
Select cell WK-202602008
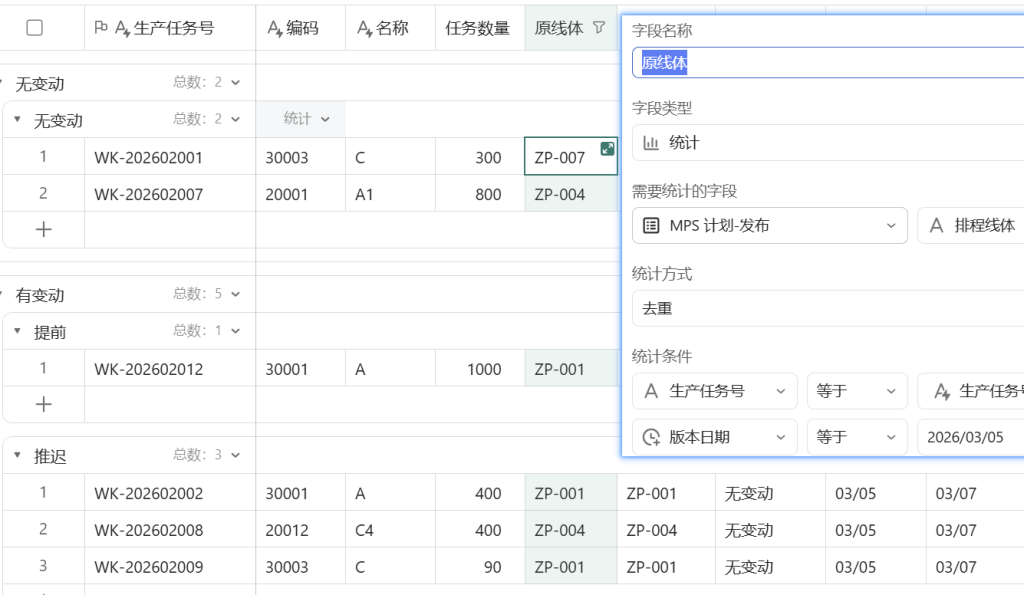(170, 529)
